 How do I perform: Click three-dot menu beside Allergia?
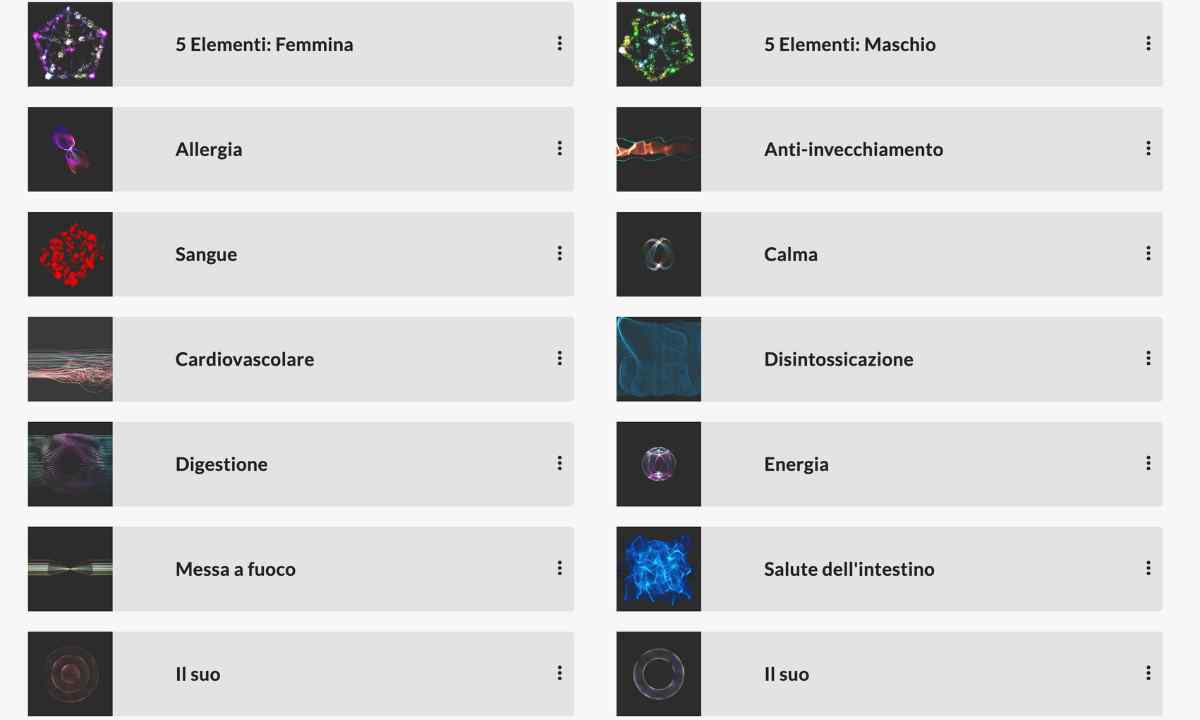pyautogui.click(x=559, y=148)
